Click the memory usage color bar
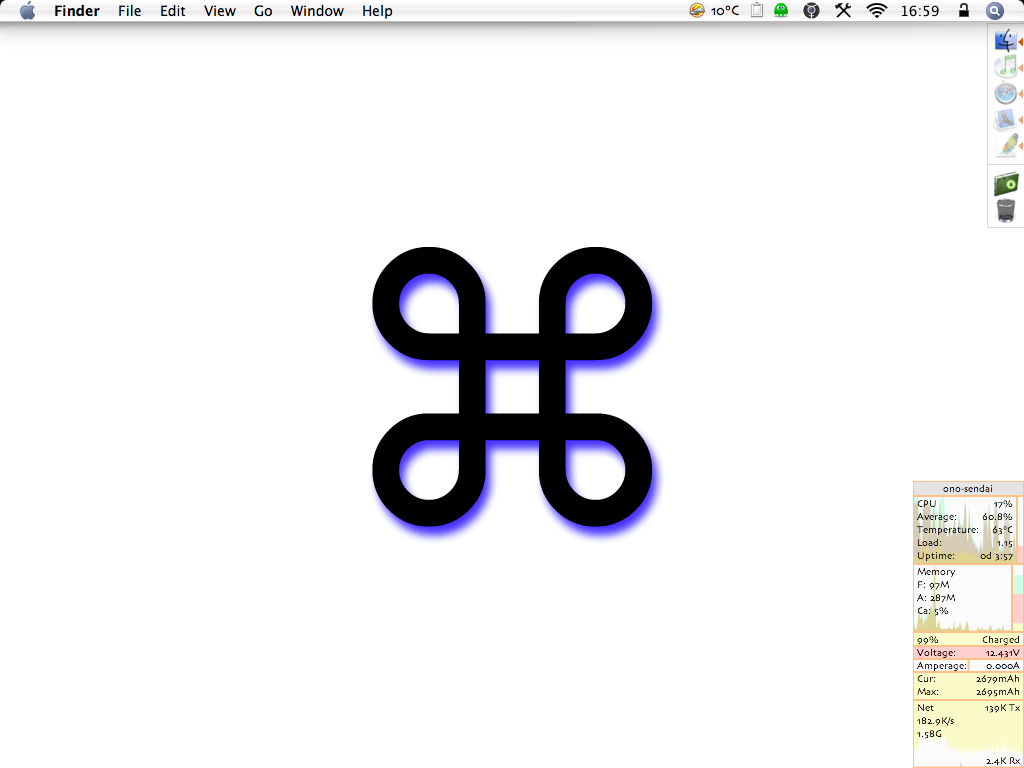This screenshot has width=1024, height=768. (1017, 598)
